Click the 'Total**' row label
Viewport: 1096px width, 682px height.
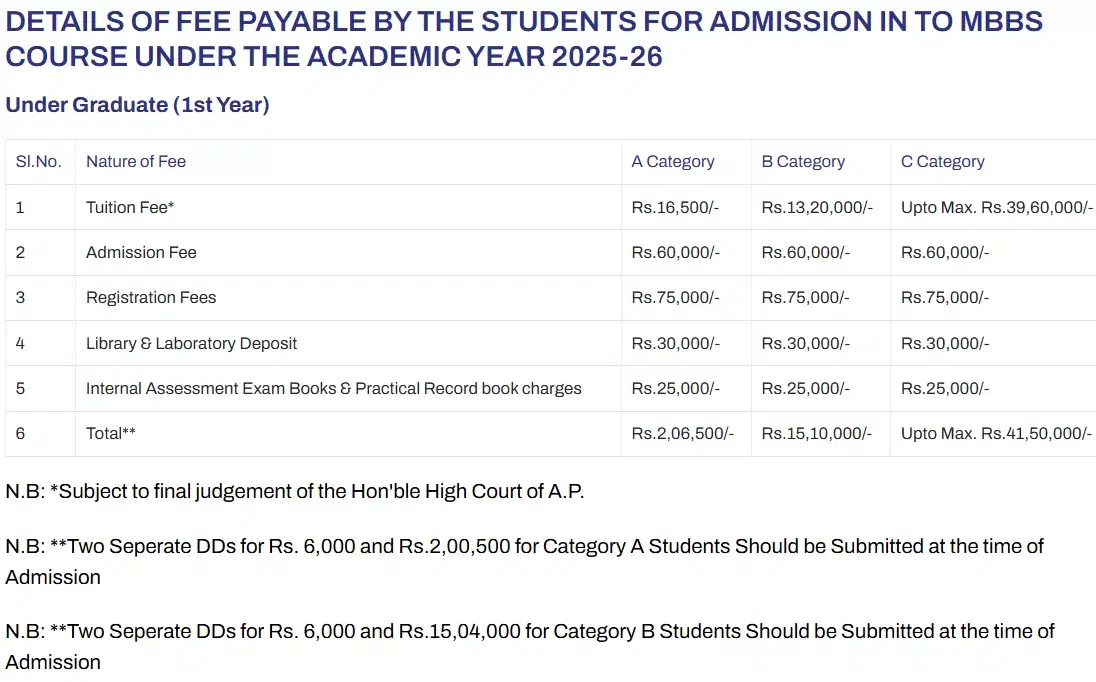coord(111,433)
